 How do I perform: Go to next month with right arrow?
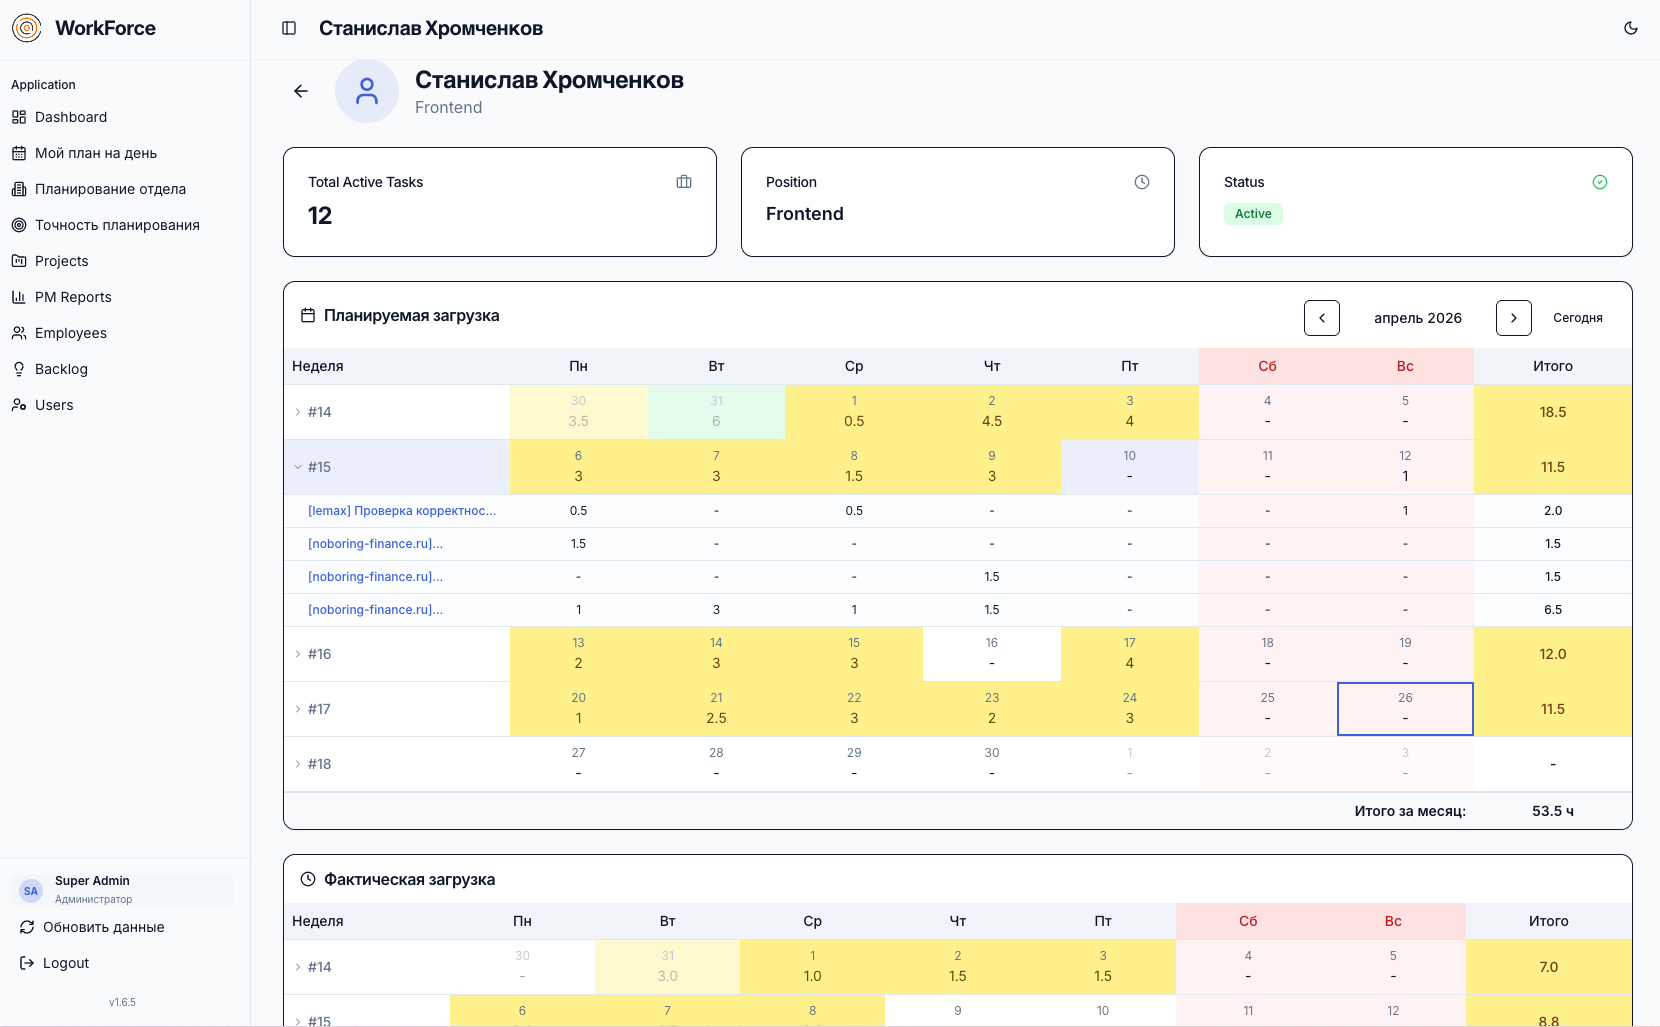(1513, 317)
